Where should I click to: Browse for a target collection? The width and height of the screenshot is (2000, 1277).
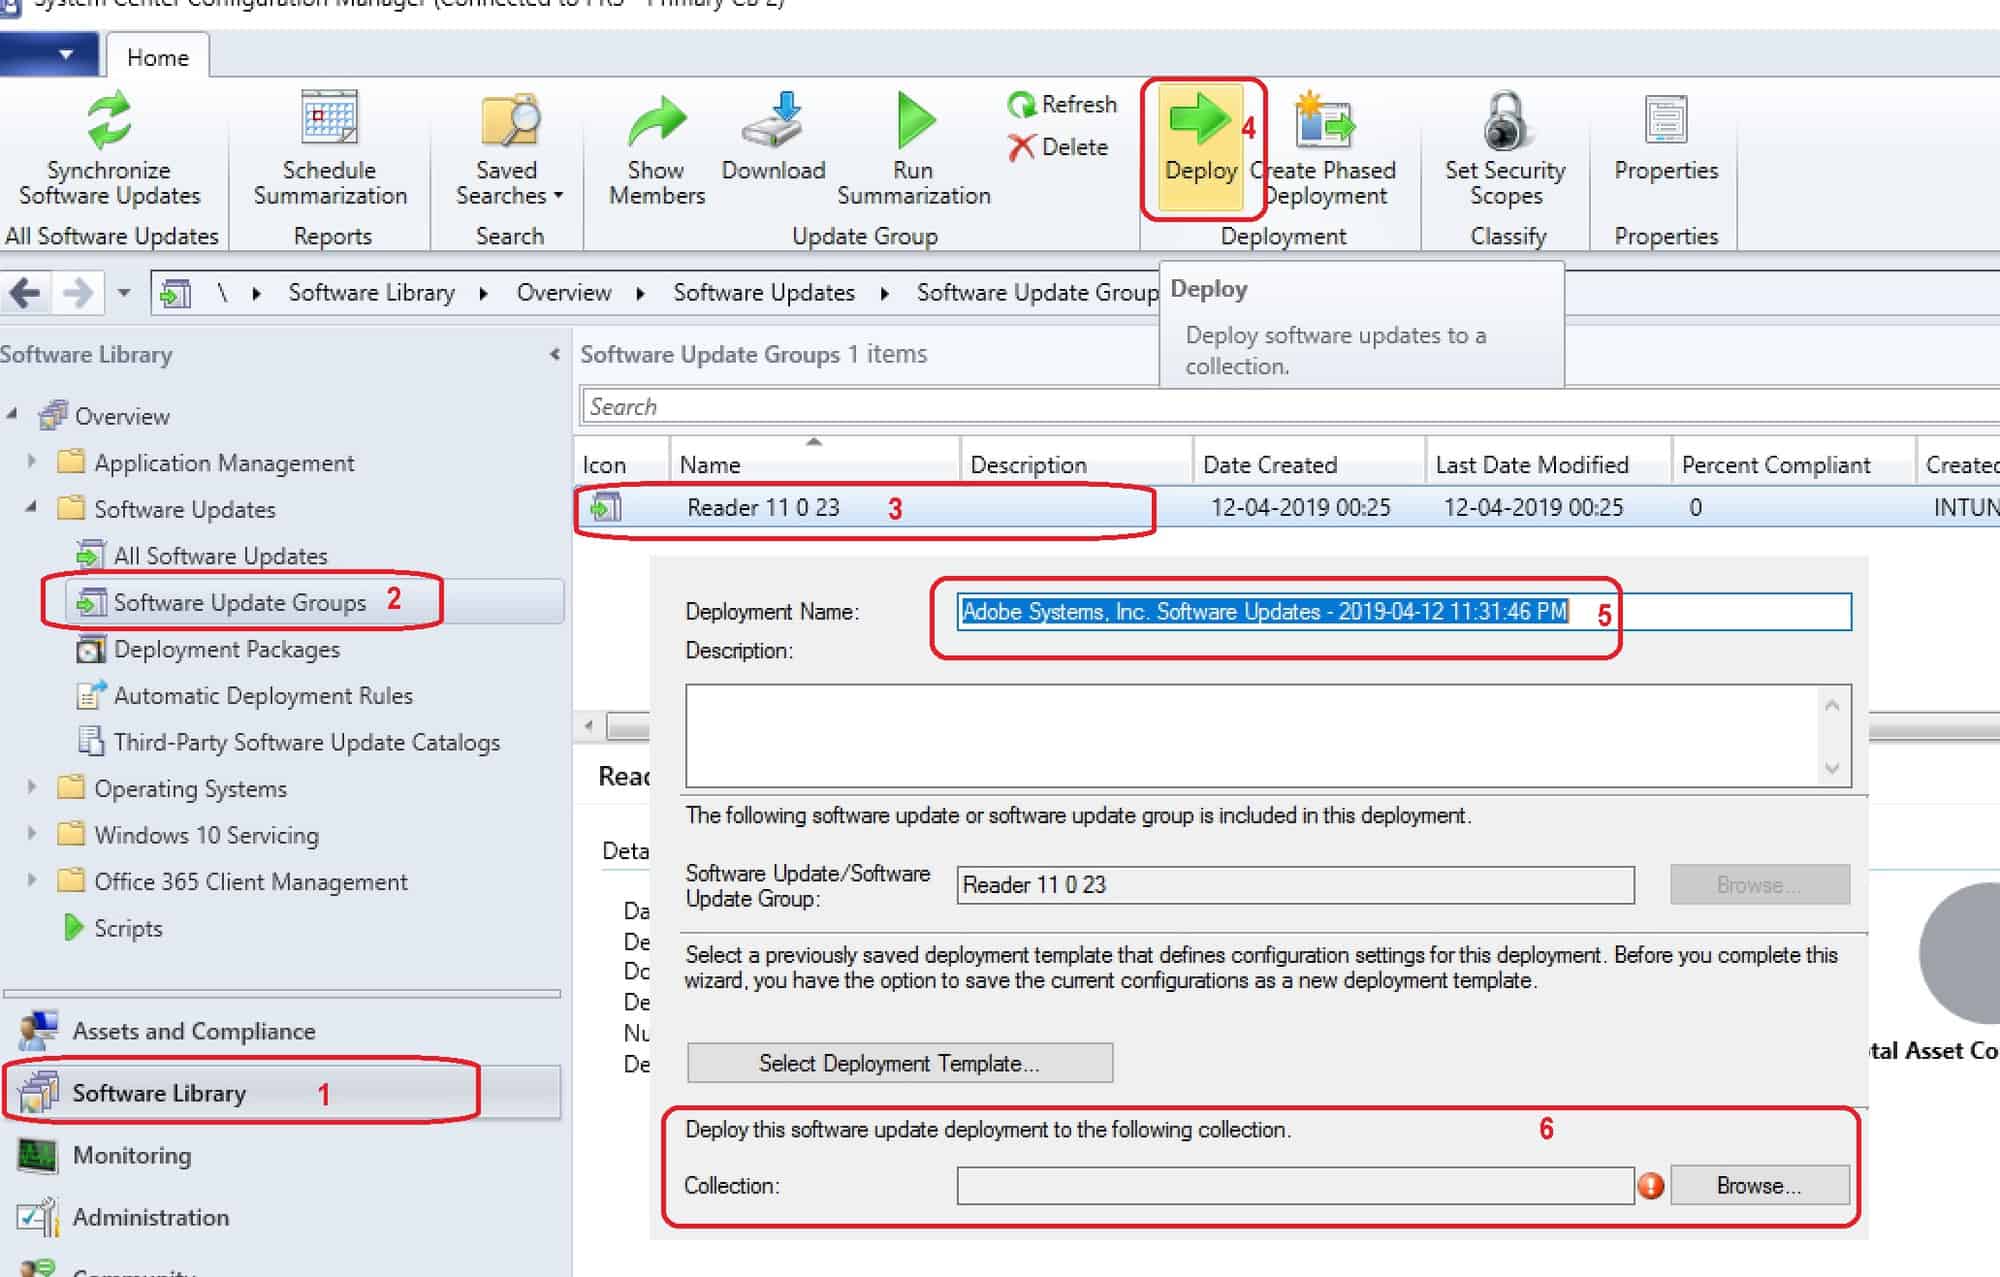(1759, 1186)
